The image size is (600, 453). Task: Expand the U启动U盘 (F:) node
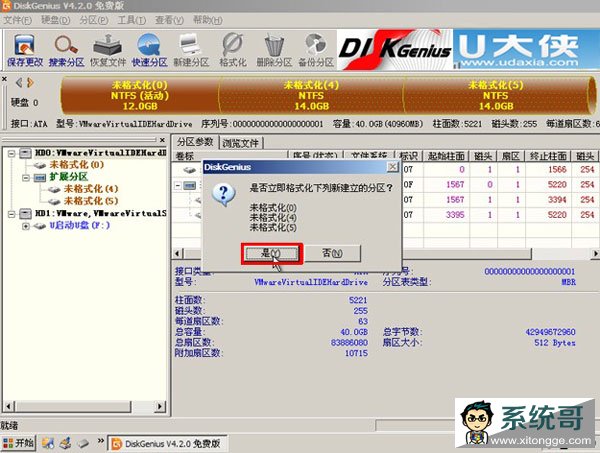click(x=26, y=226)
